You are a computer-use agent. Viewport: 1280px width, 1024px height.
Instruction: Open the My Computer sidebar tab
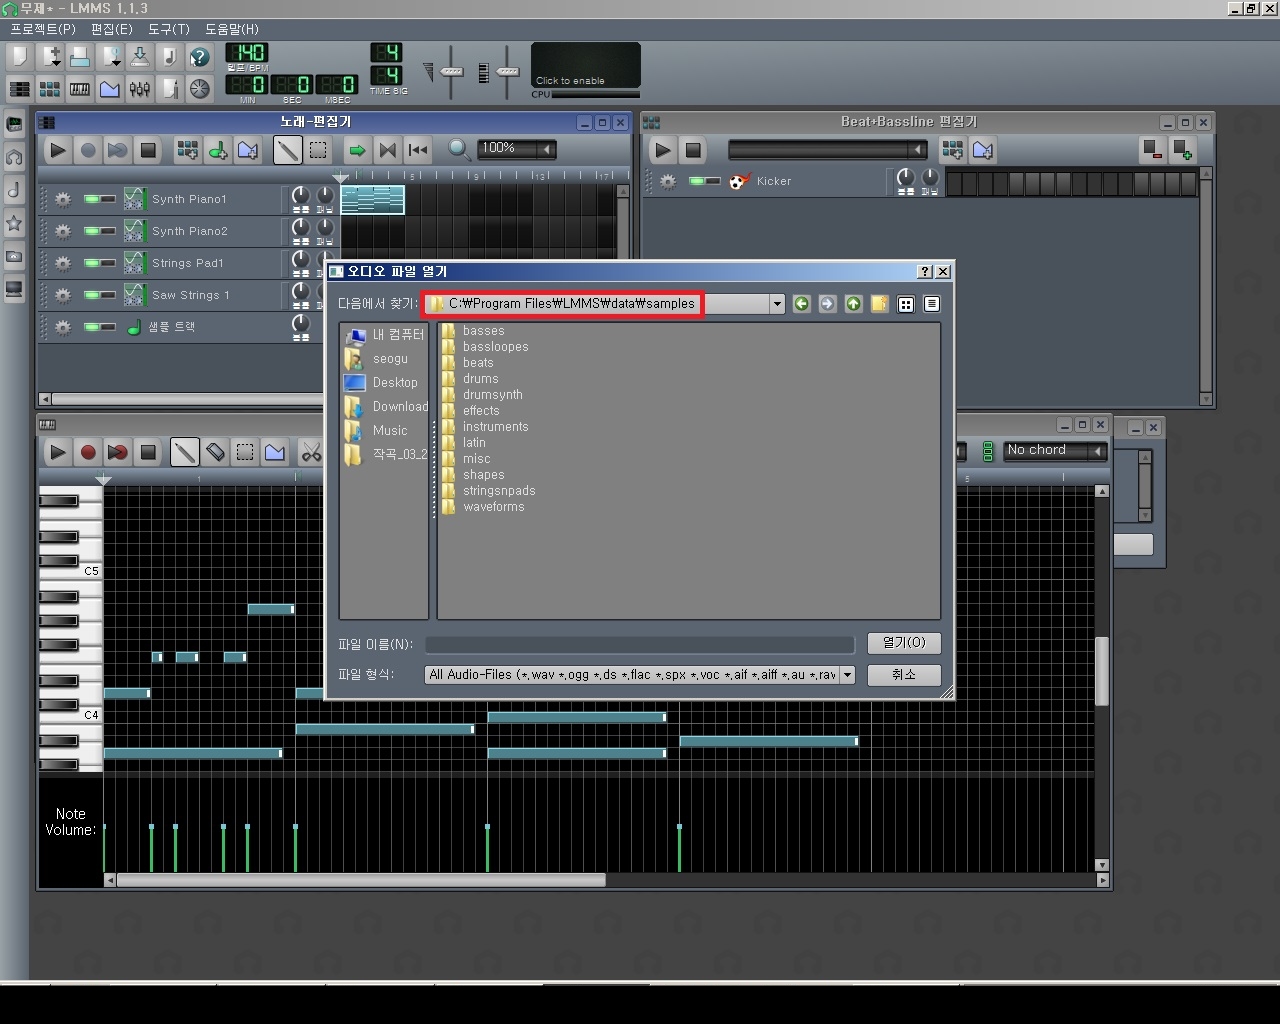point(14,290)
